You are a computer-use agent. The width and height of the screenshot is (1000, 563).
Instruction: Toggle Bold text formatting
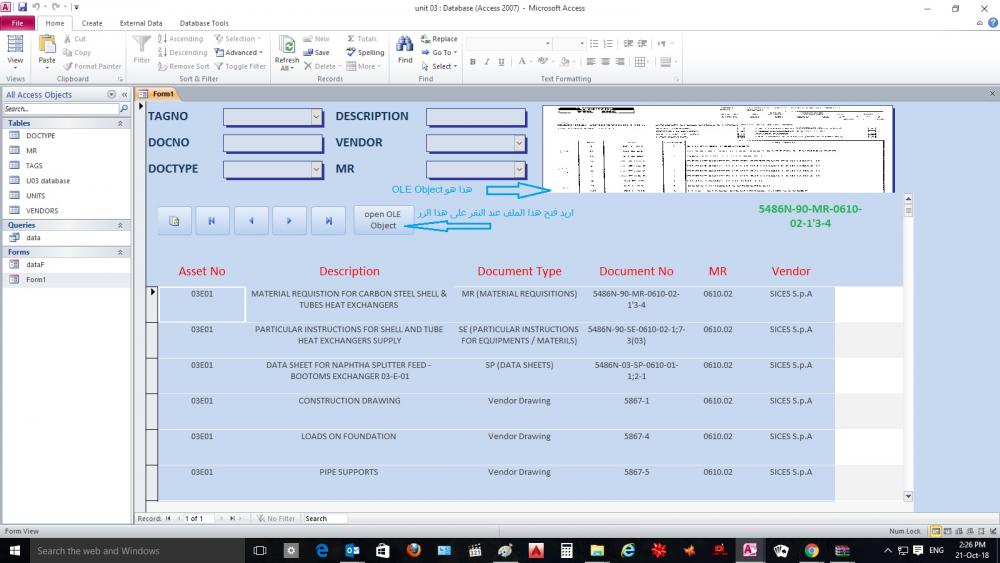[473, 62]
